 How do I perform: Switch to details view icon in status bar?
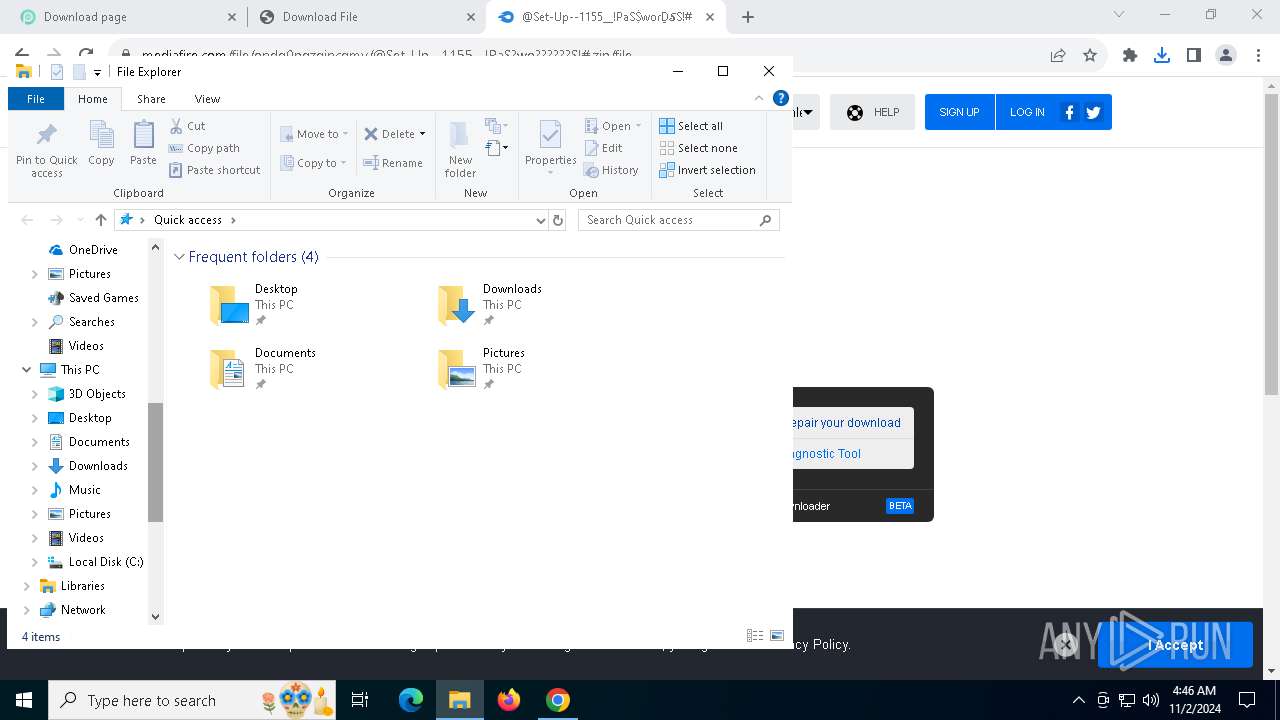pos(755,636)
